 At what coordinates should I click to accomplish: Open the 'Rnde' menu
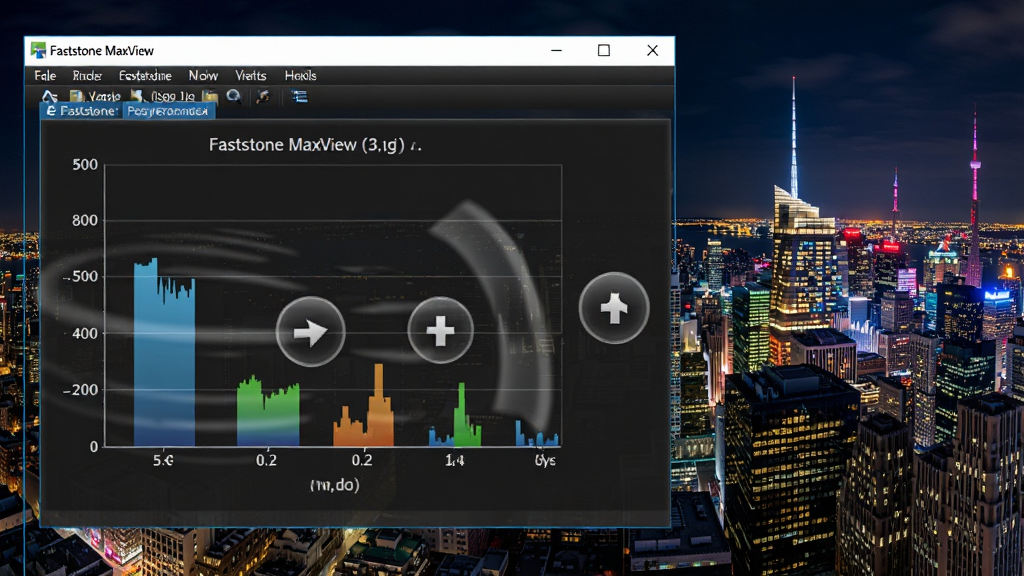87,76
